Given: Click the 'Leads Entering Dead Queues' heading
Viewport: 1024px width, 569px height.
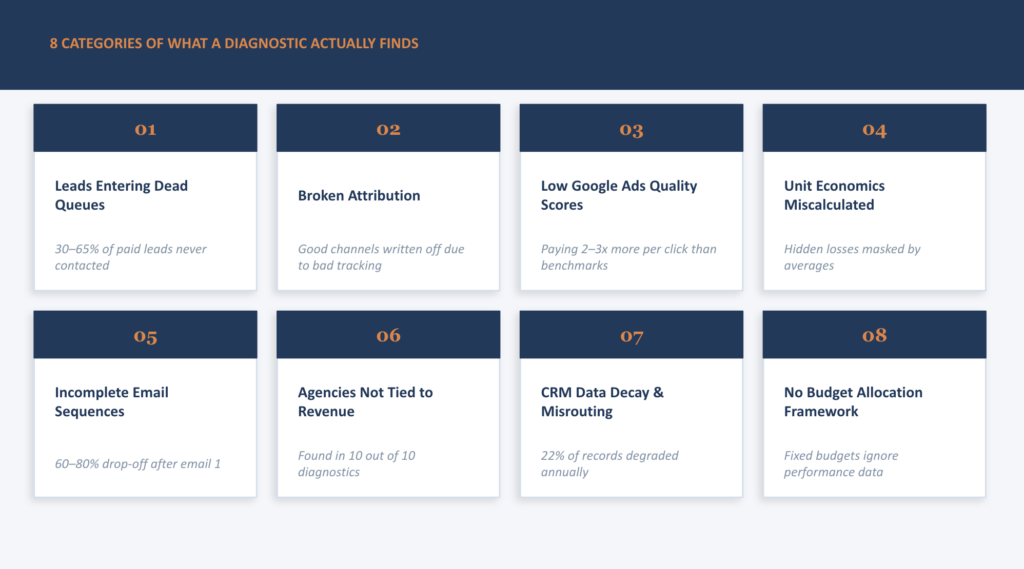Looking at the screenshot, I should pyautogui.click(x=121, y=195).
